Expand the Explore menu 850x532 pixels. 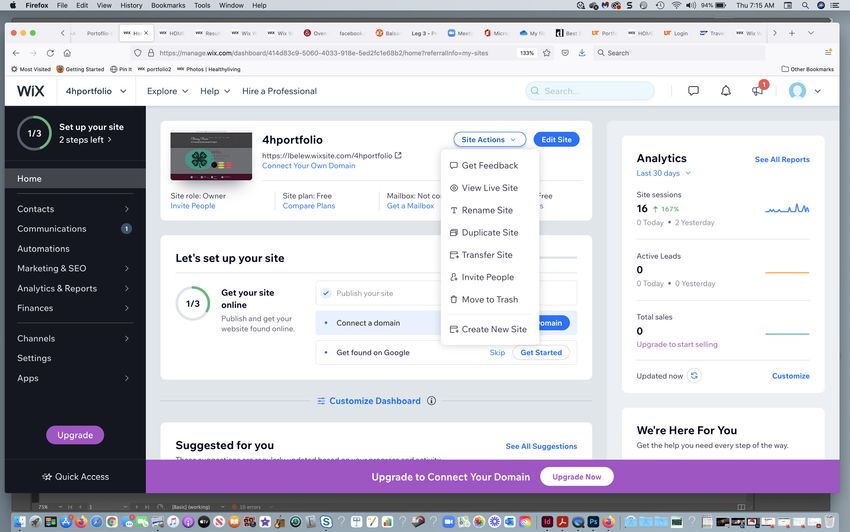168,91
